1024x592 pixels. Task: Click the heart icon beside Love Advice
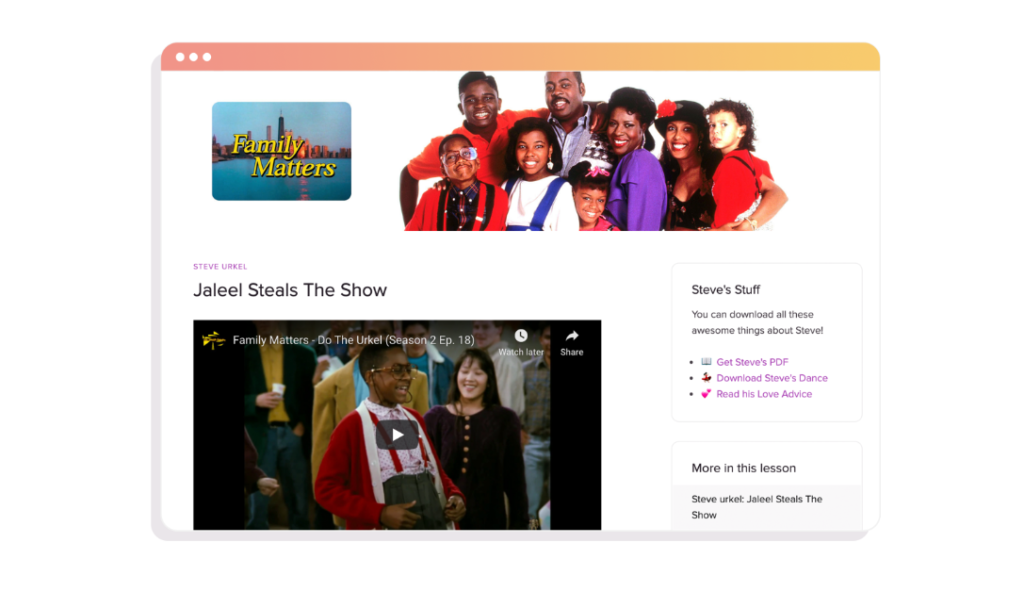[706, 394]
